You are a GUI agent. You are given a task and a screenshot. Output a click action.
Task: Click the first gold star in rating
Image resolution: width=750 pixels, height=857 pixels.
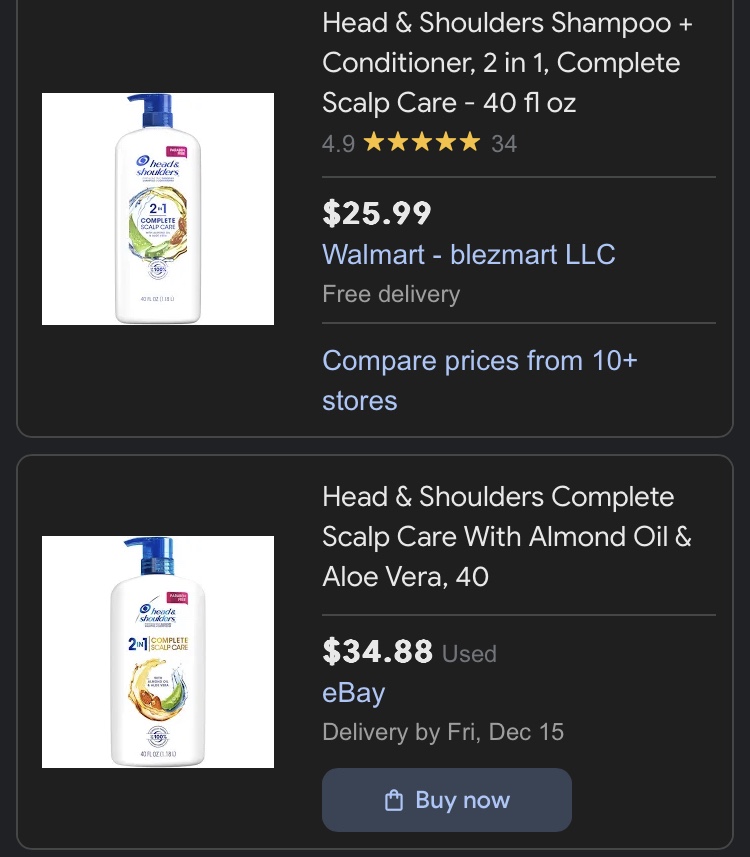click(x=374, y=143)
